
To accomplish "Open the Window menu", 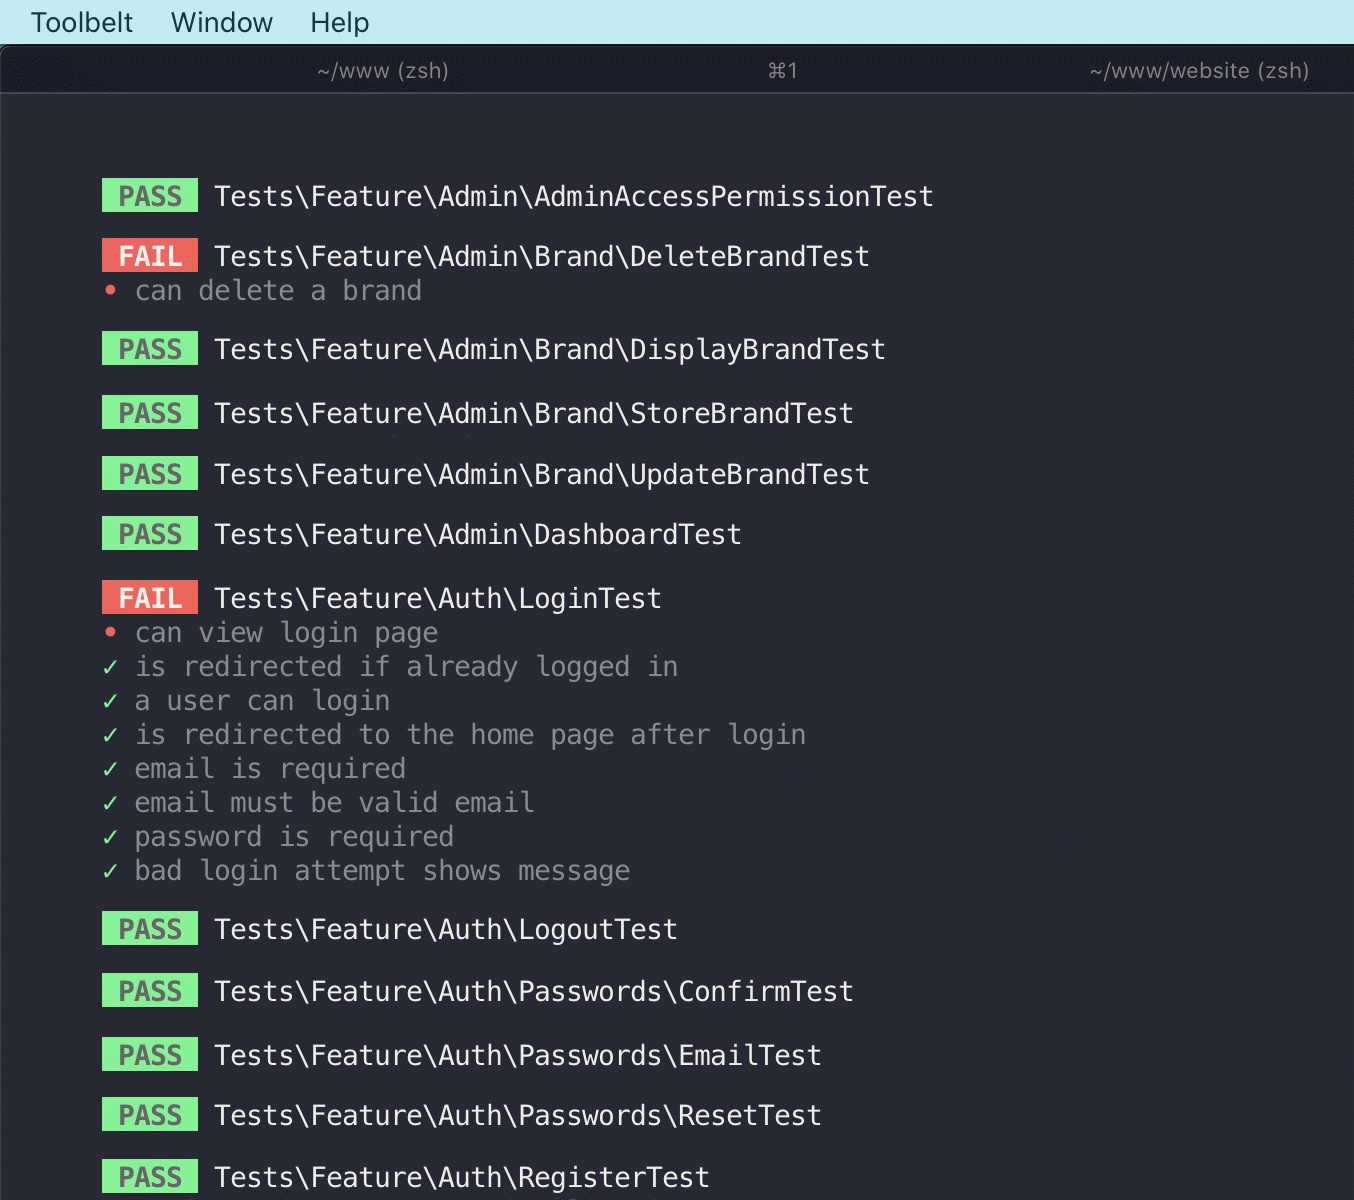I will (x=222, y=22).
